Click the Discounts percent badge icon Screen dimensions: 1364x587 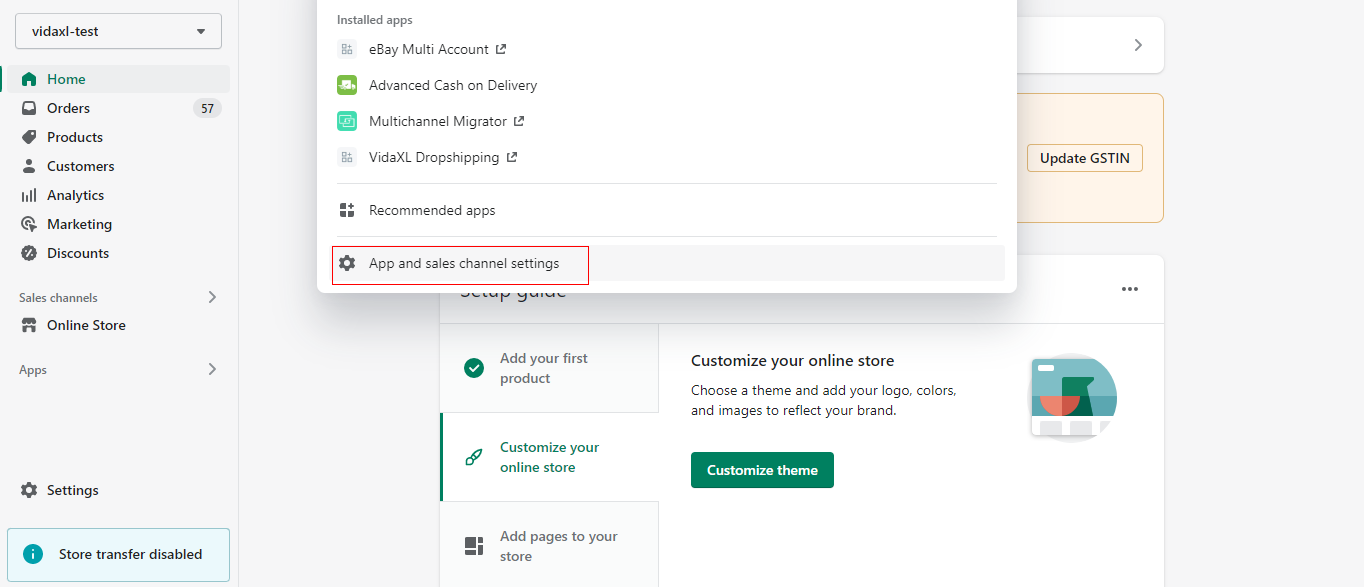pyautogui.click(x=29, y=253)
